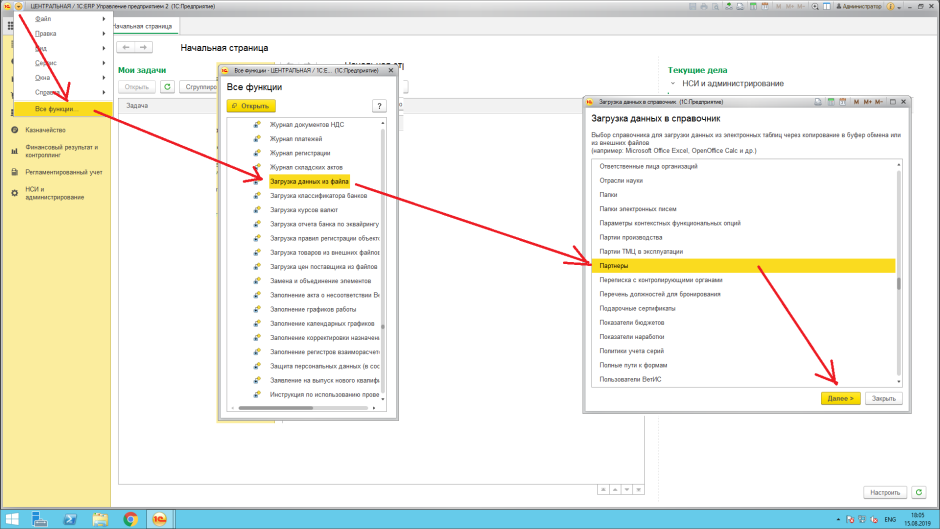Select Подарочные сертификаты in catalog list
The height and width of the screenshot is (529, 940).
tap(743, 308)
